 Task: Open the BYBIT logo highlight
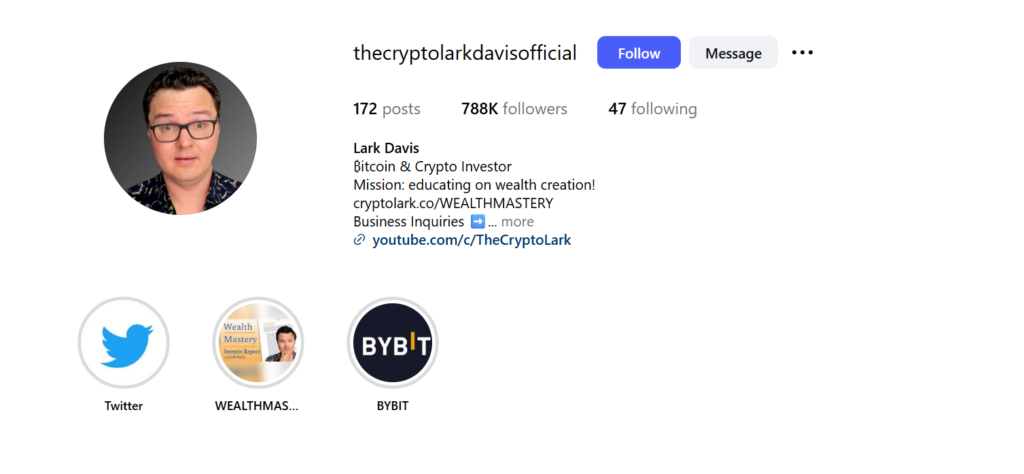click(x=392, y=343)
